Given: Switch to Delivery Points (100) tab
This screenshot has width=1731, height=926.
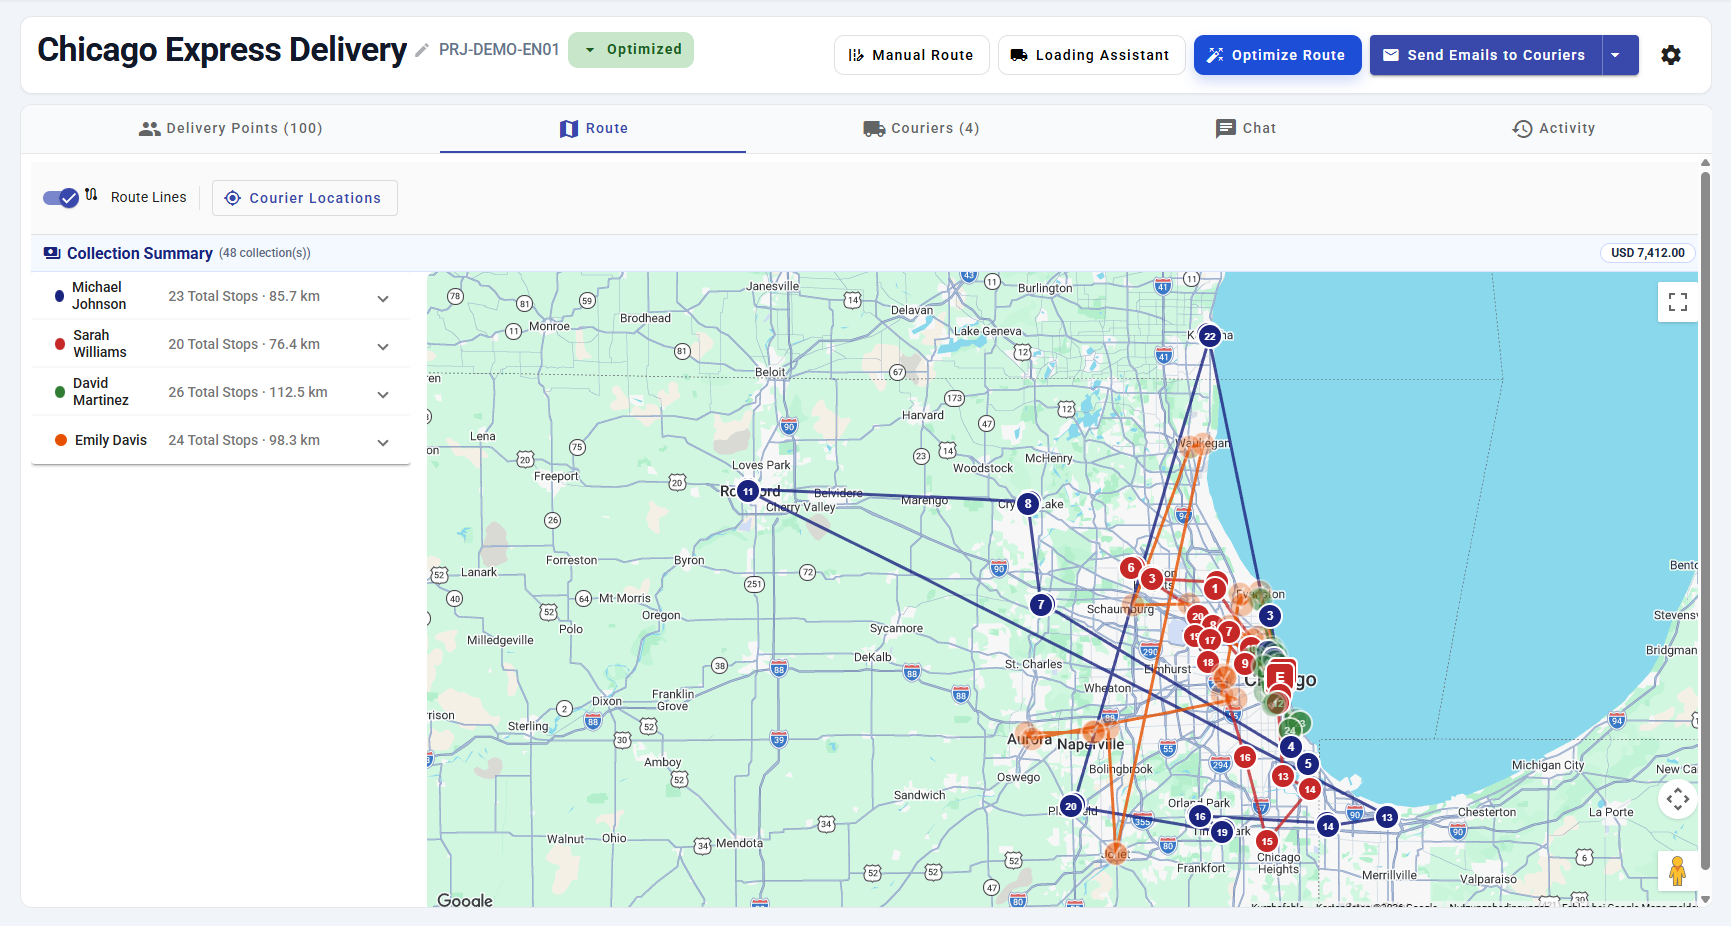Looking at the screenshot, I should [231, 128].
